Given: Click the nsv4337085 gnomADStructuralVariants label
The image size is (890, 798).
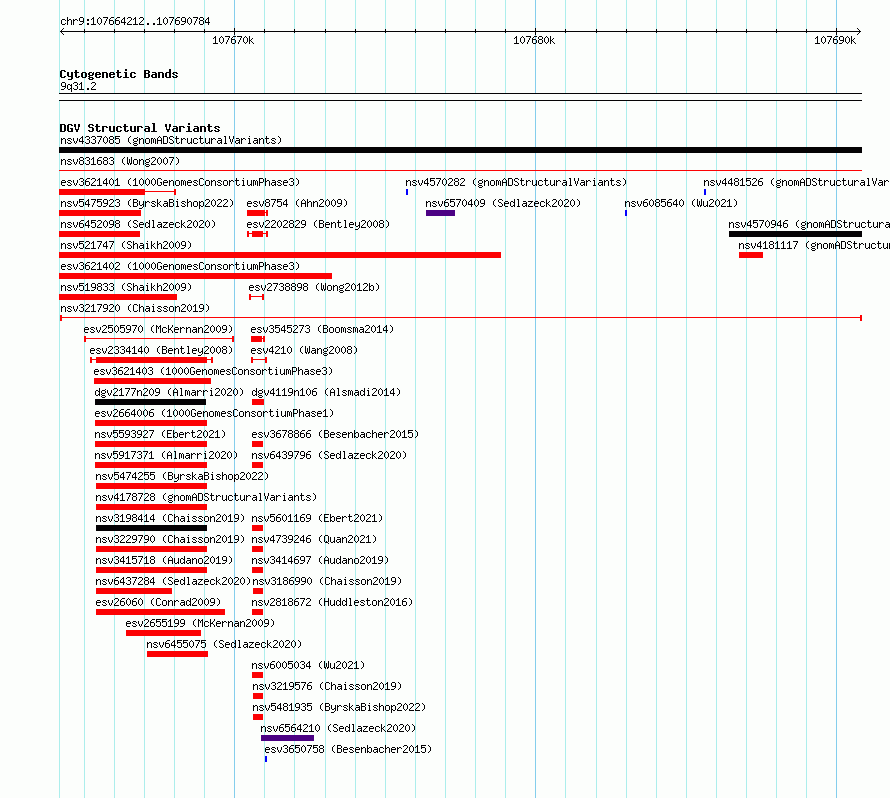Looking at the screenshot, I should tap(171, 140).
